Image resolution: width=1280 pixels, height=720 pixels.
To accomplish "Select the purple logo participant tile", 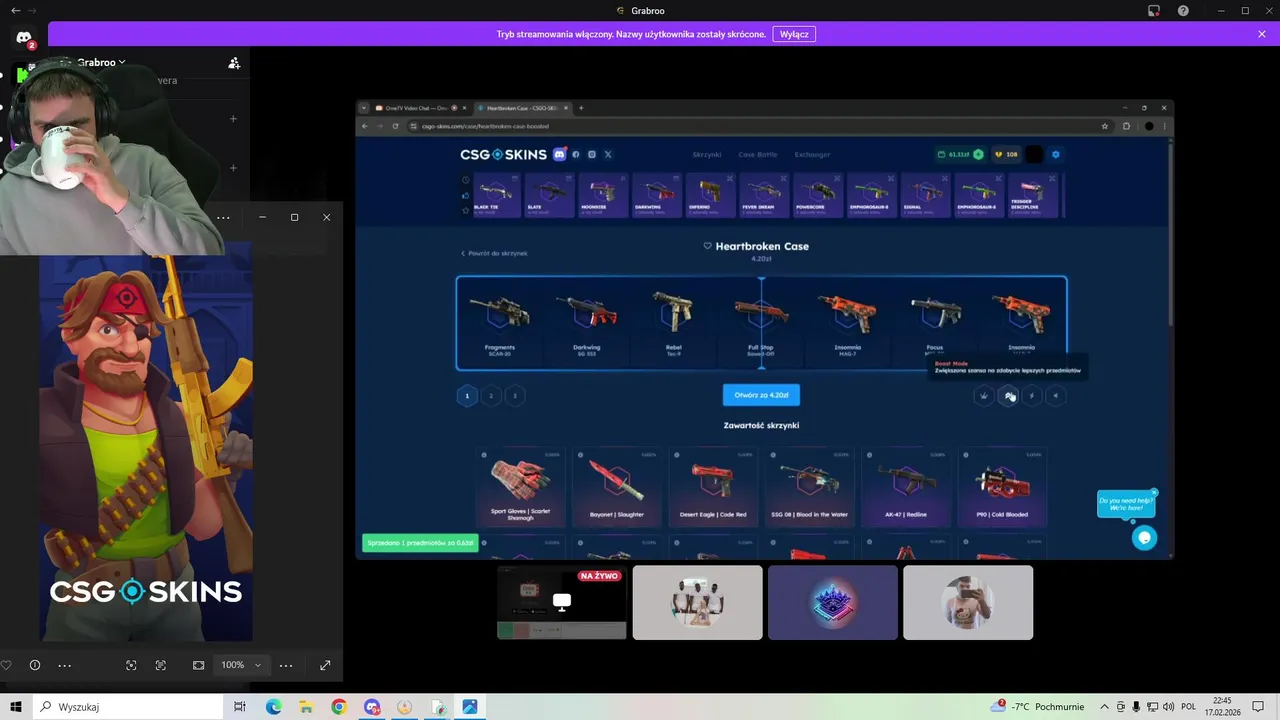I will (832, 603).
